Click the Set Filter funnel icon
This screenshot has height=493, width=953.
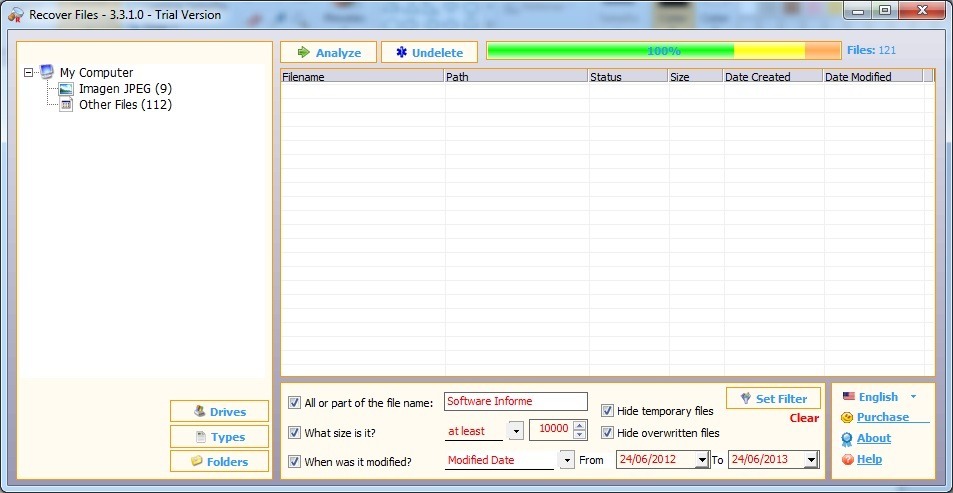click(746, 398)
